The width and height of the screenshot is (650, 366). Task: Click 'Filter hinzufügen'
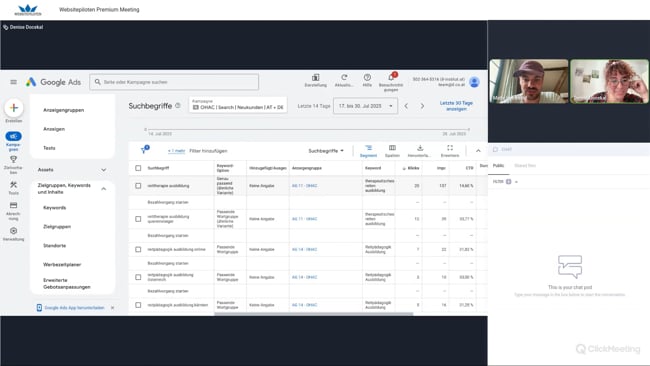(208, 151)
